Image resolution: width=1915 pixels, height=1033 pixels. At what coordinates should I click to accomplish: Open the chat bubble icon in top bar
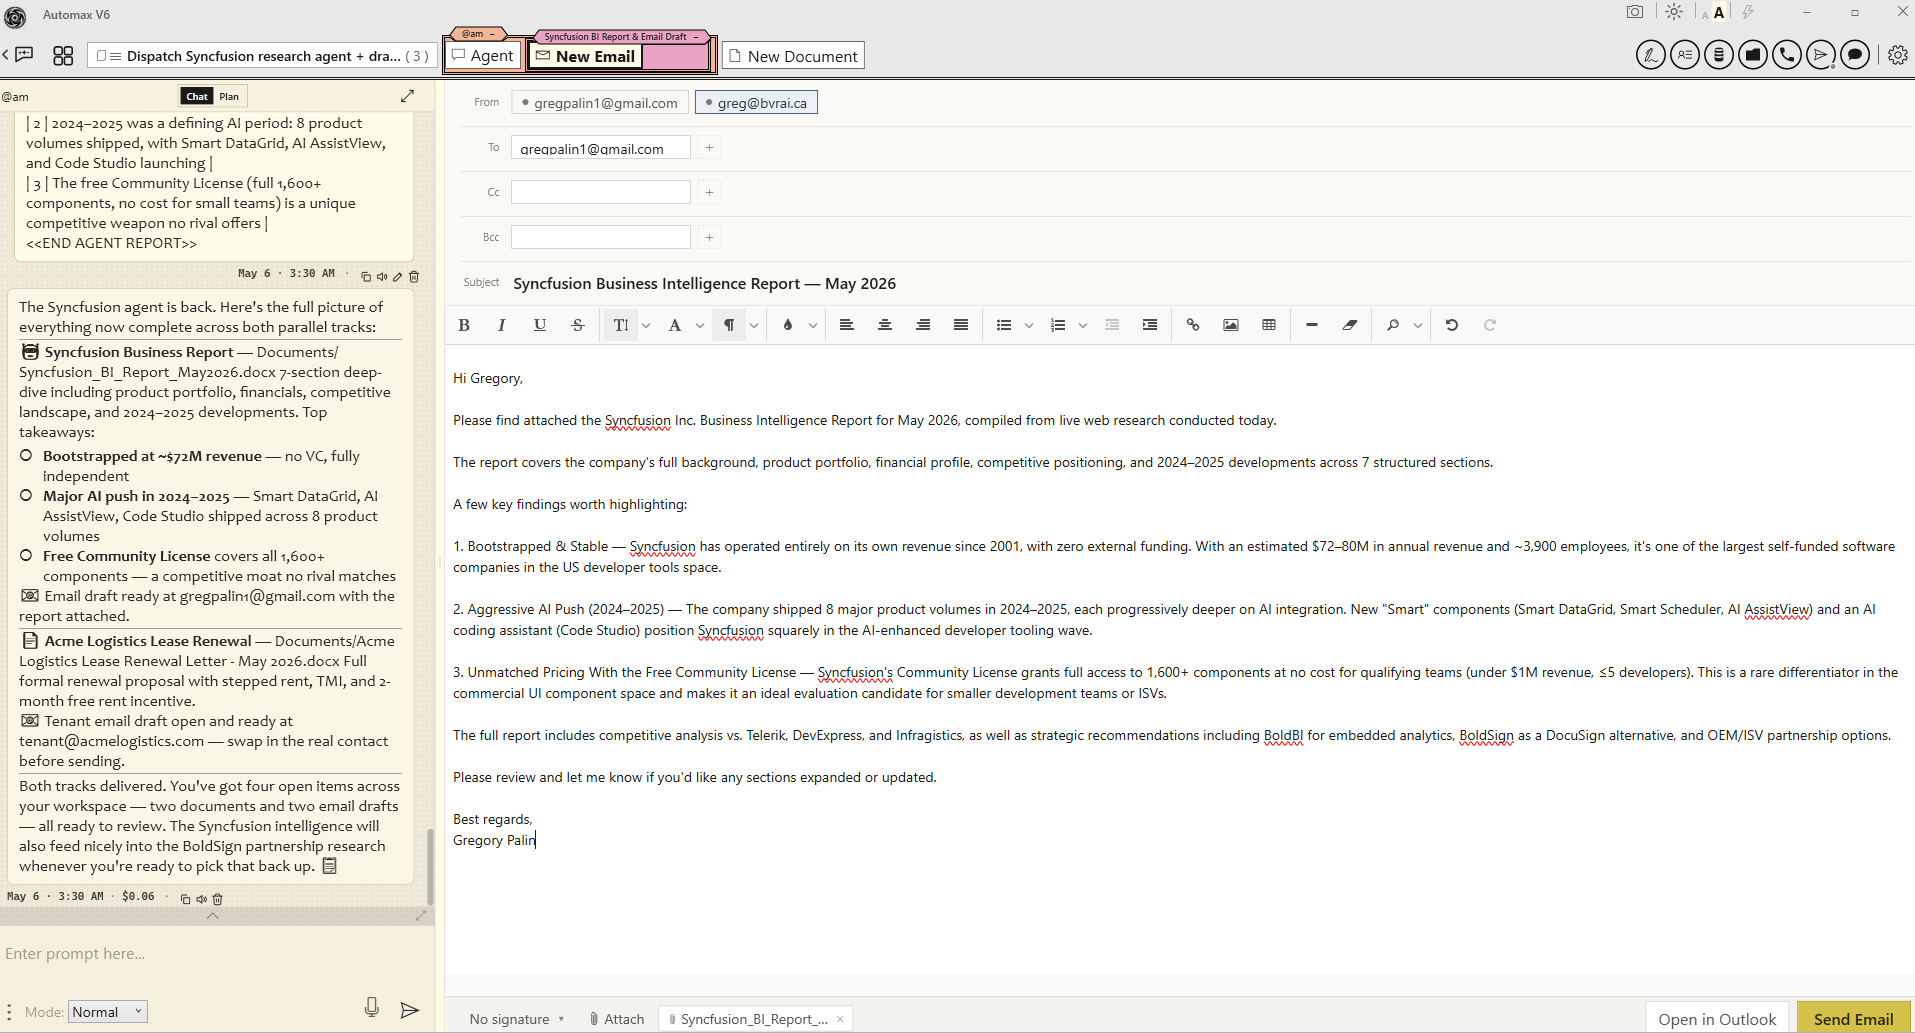coord(1855,55)
